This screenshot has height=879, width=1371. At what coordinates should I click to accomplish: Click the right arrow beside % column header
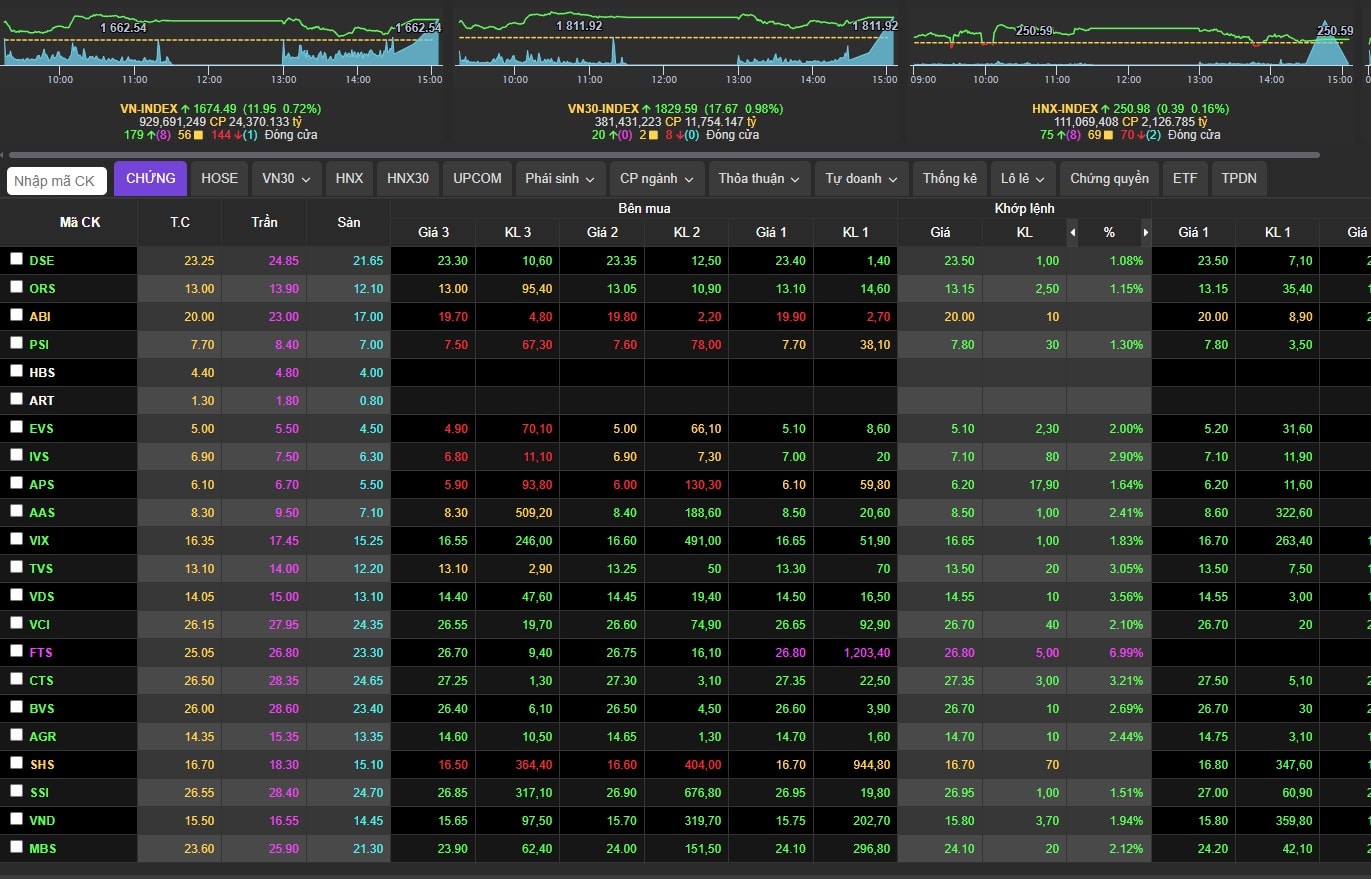pyautogui.click(x=1145, y=232)
